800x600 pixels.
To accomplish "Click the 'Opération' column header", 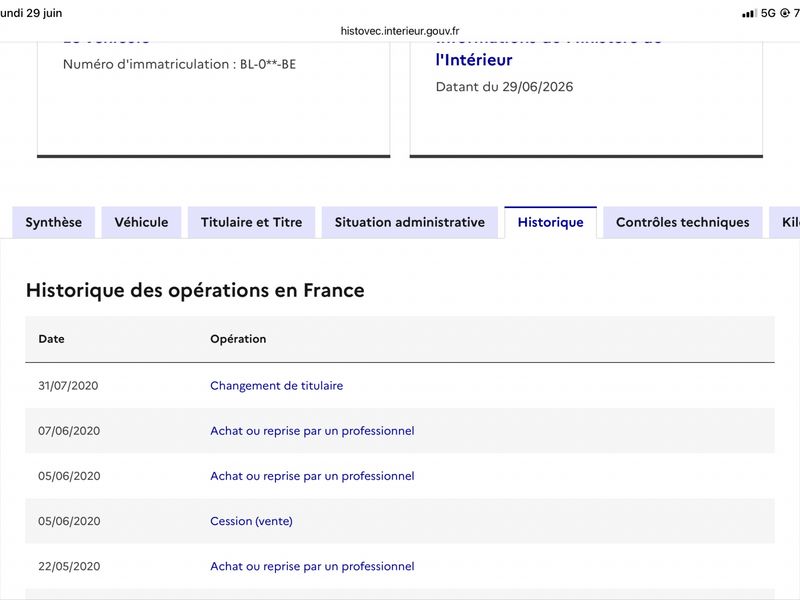I will point(238,339).
